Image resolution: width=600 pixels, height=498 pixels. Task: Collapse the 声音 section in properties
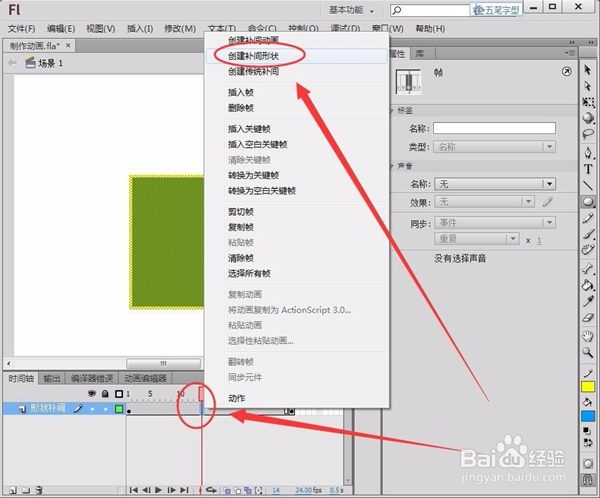click(x=391, y=166)
